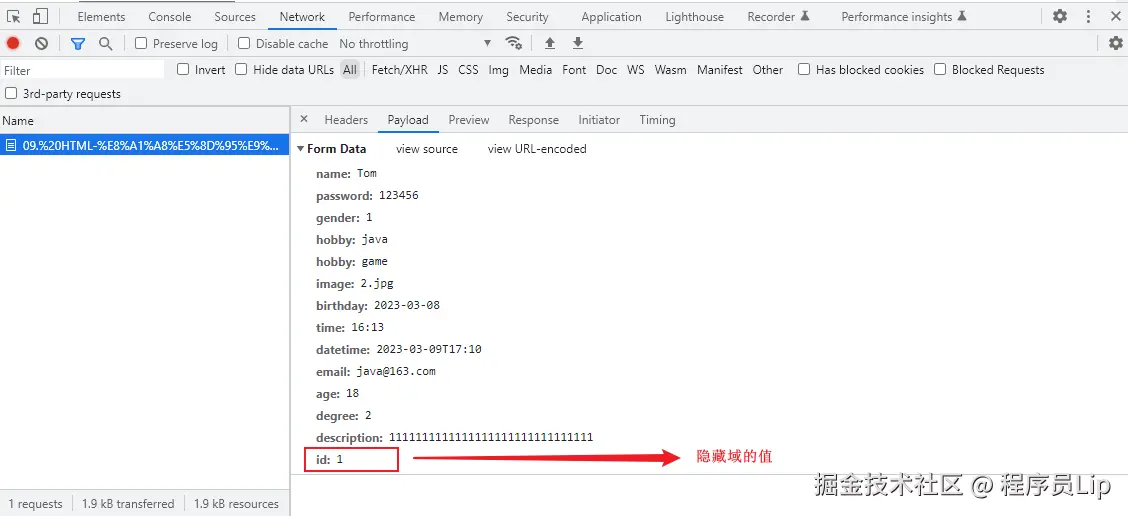Open DevTools settings gear in top bar
This screenshot has width=1128, height=516.
(x=1060, y=16)
